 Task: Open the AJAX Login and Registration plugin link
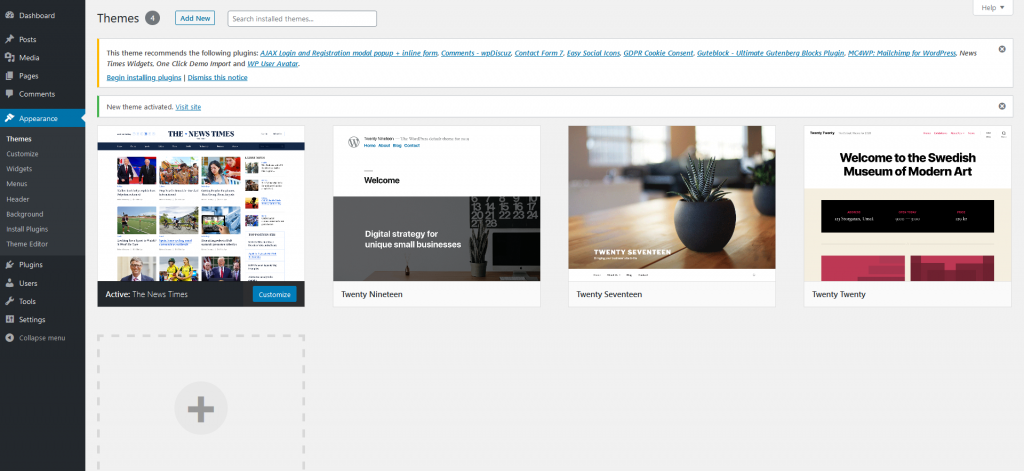[349, 54]
